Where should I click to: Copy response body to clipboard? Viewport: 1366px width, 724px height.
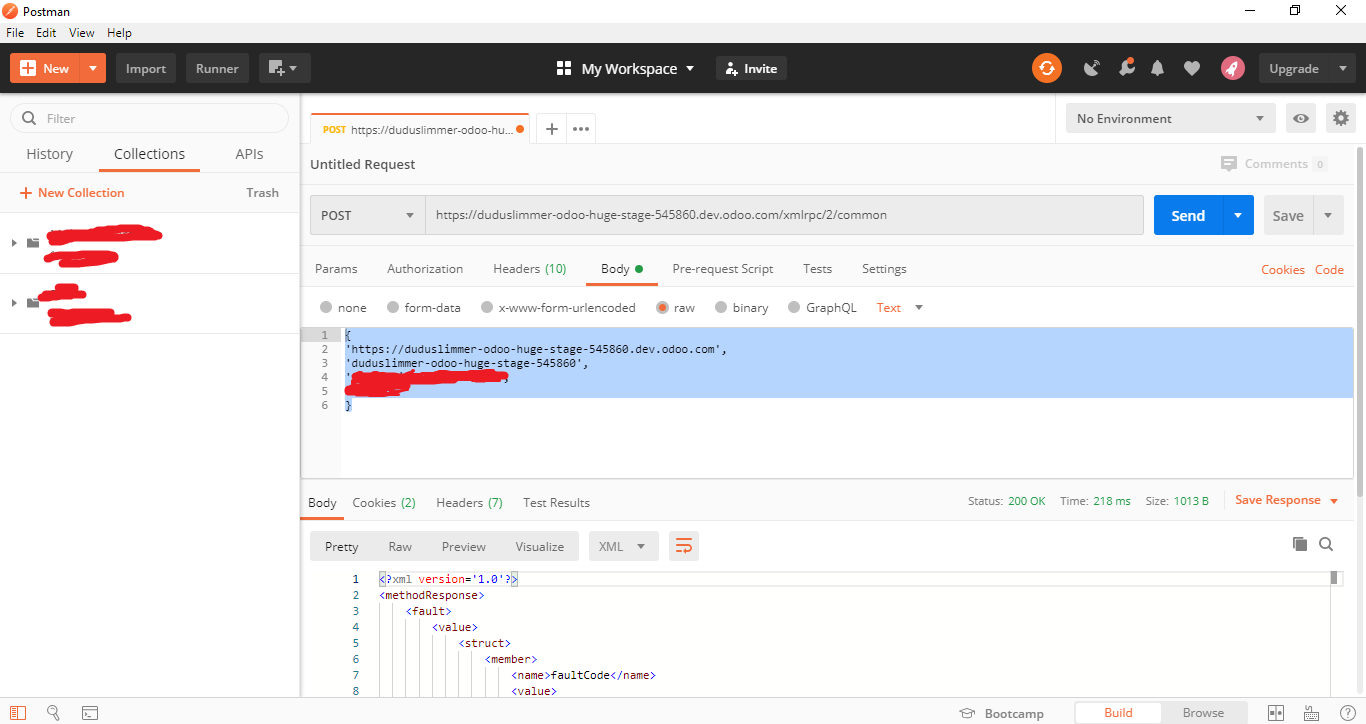coord(1300,544)
